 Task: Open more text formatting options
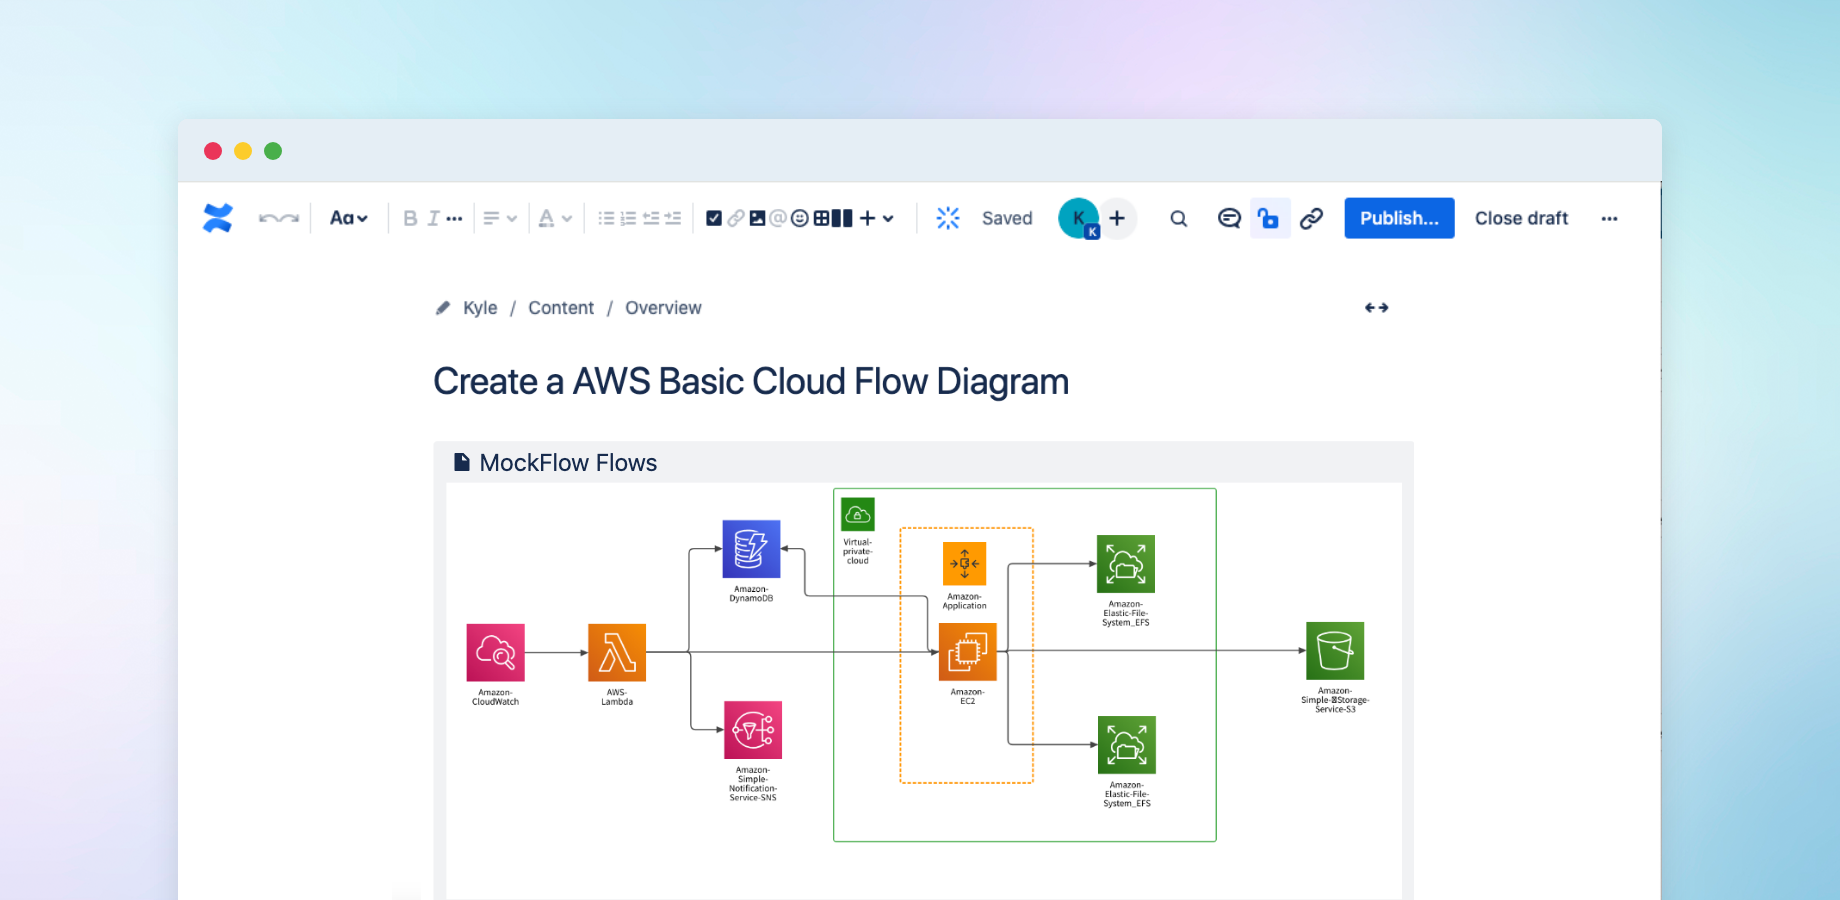454,218
